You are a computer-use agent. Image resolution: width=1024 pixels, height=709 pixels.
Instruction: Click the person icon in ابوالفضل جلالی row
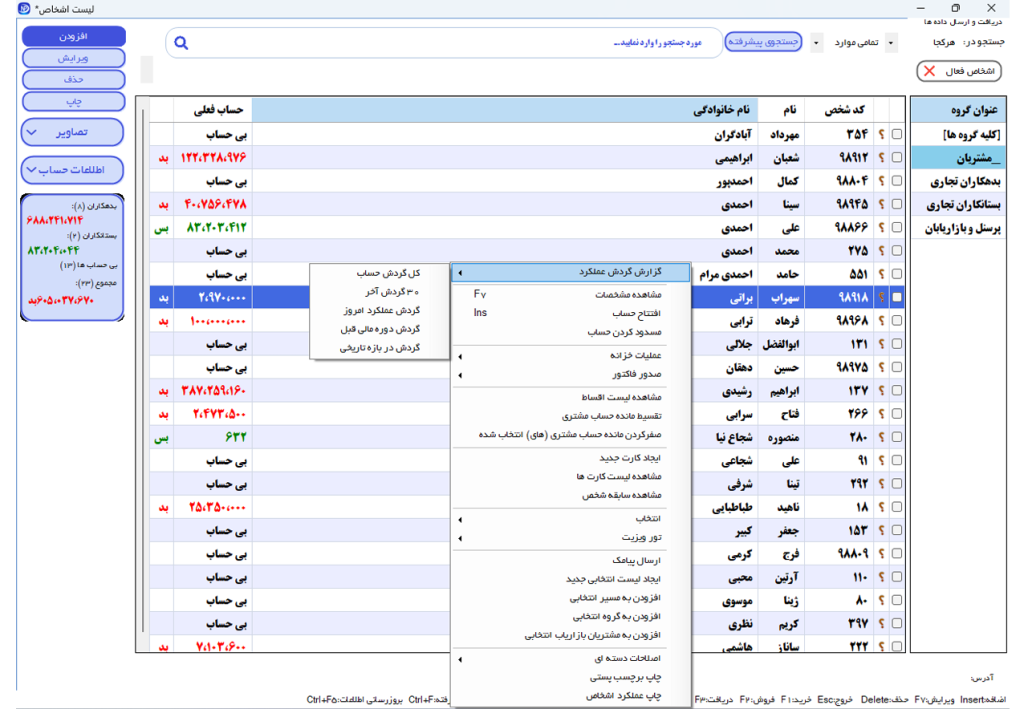point(881,344)
